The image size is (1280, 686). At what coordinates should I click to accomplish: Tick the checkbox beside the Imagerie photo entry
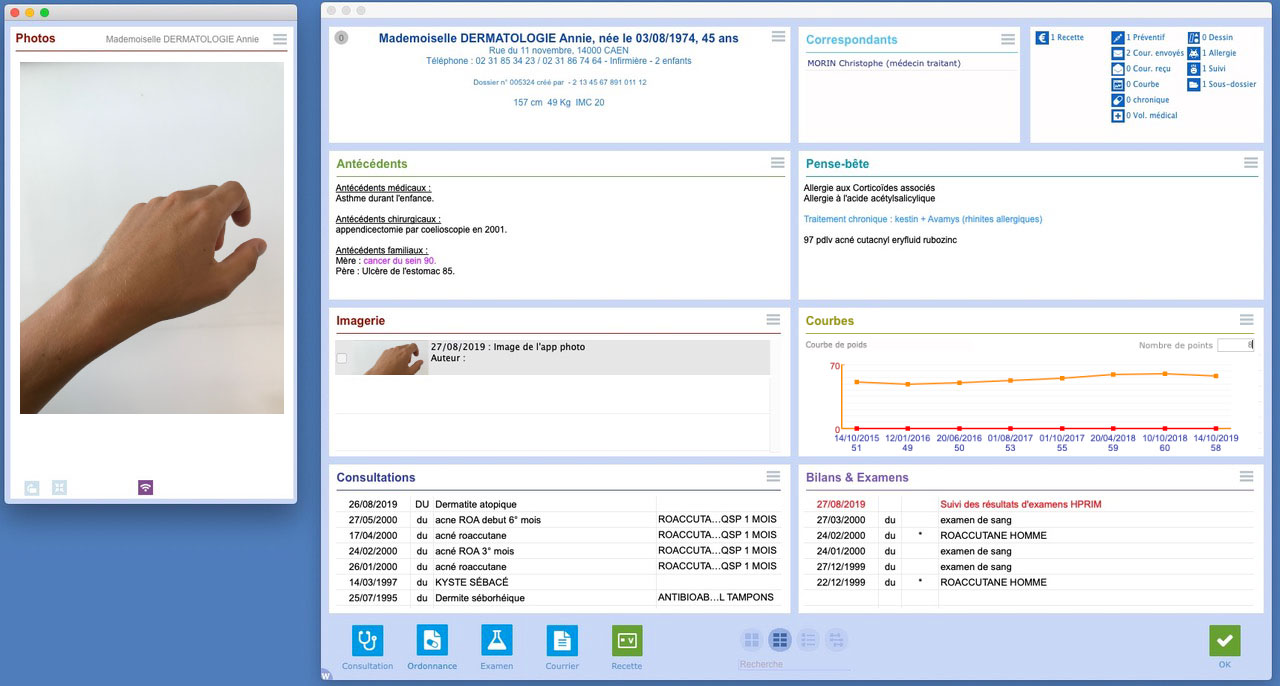pos(342,358)
